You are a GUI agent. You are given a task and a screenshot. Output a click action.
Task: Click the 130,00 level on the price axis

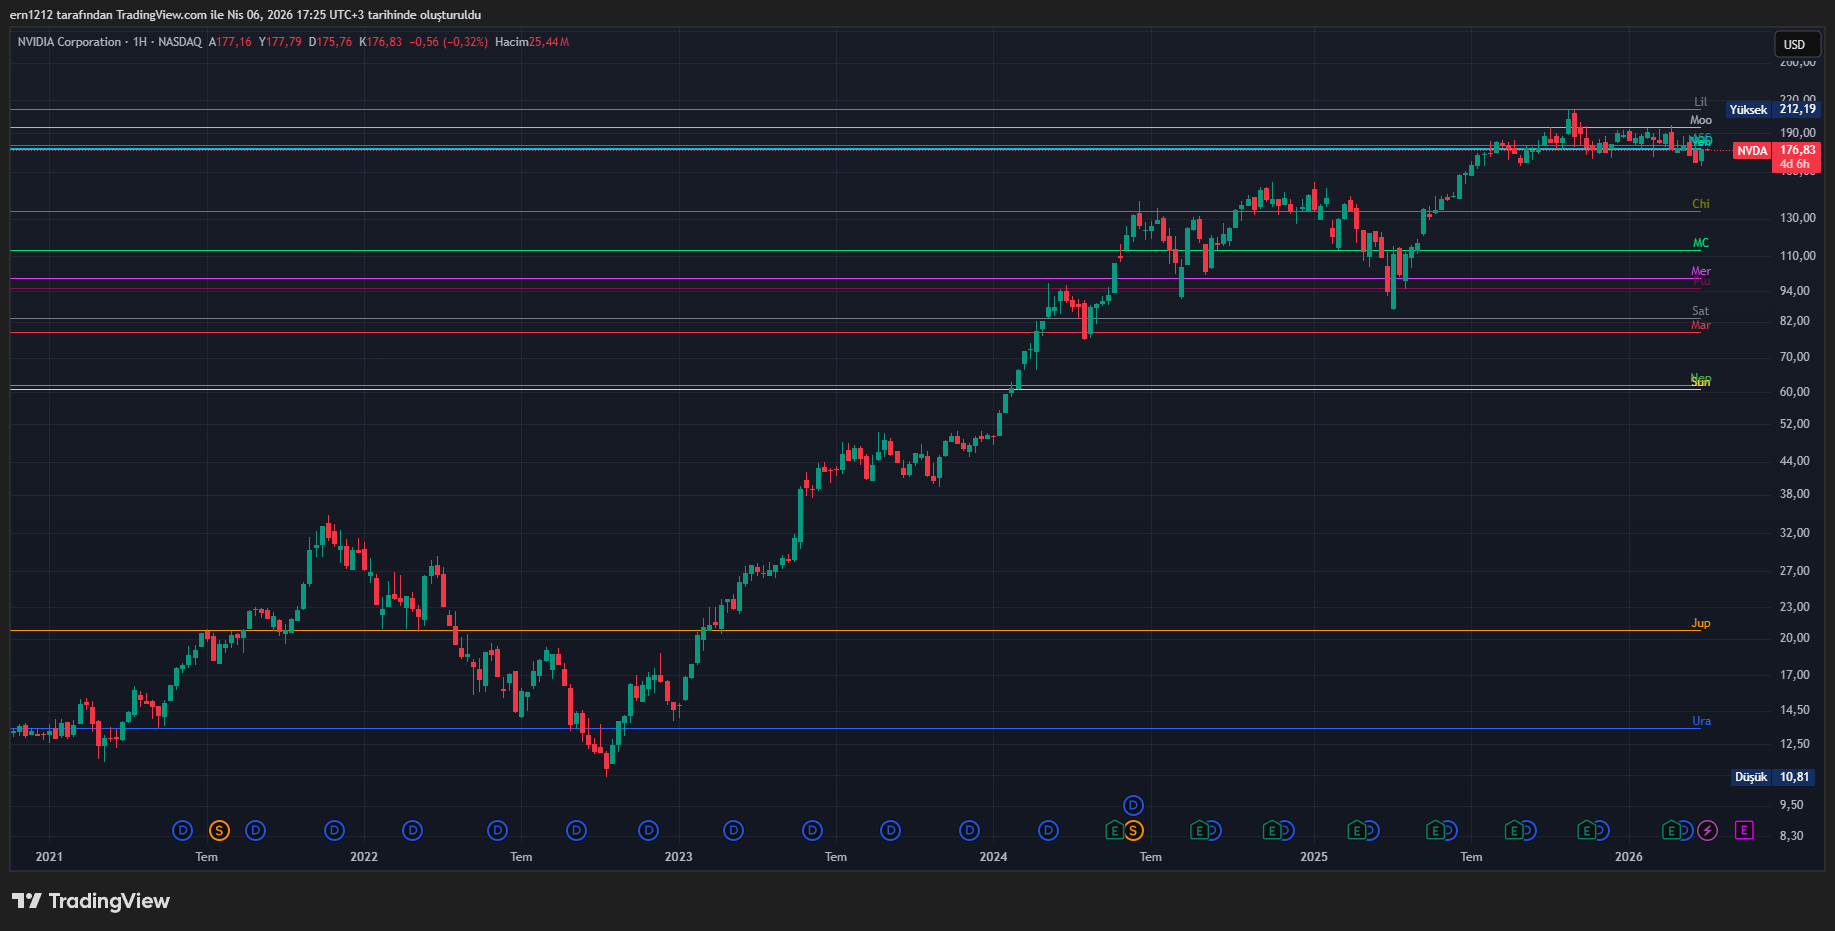point(1797,218)
